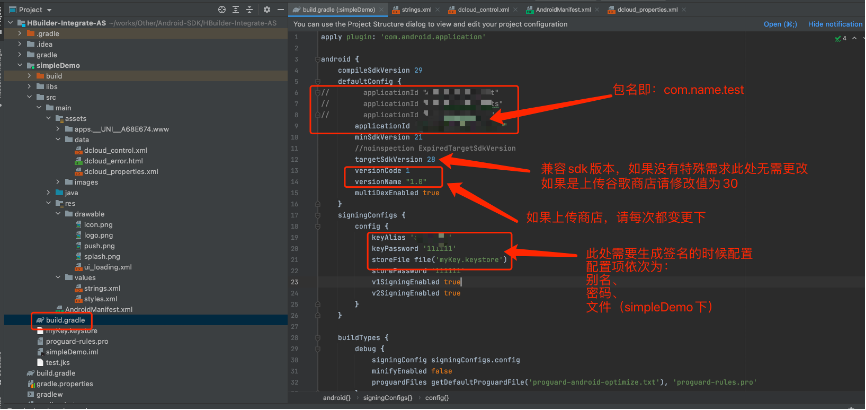Collapse the simpleDemo module node
This screenshot has height=410, width=866.
click(20, 65)
